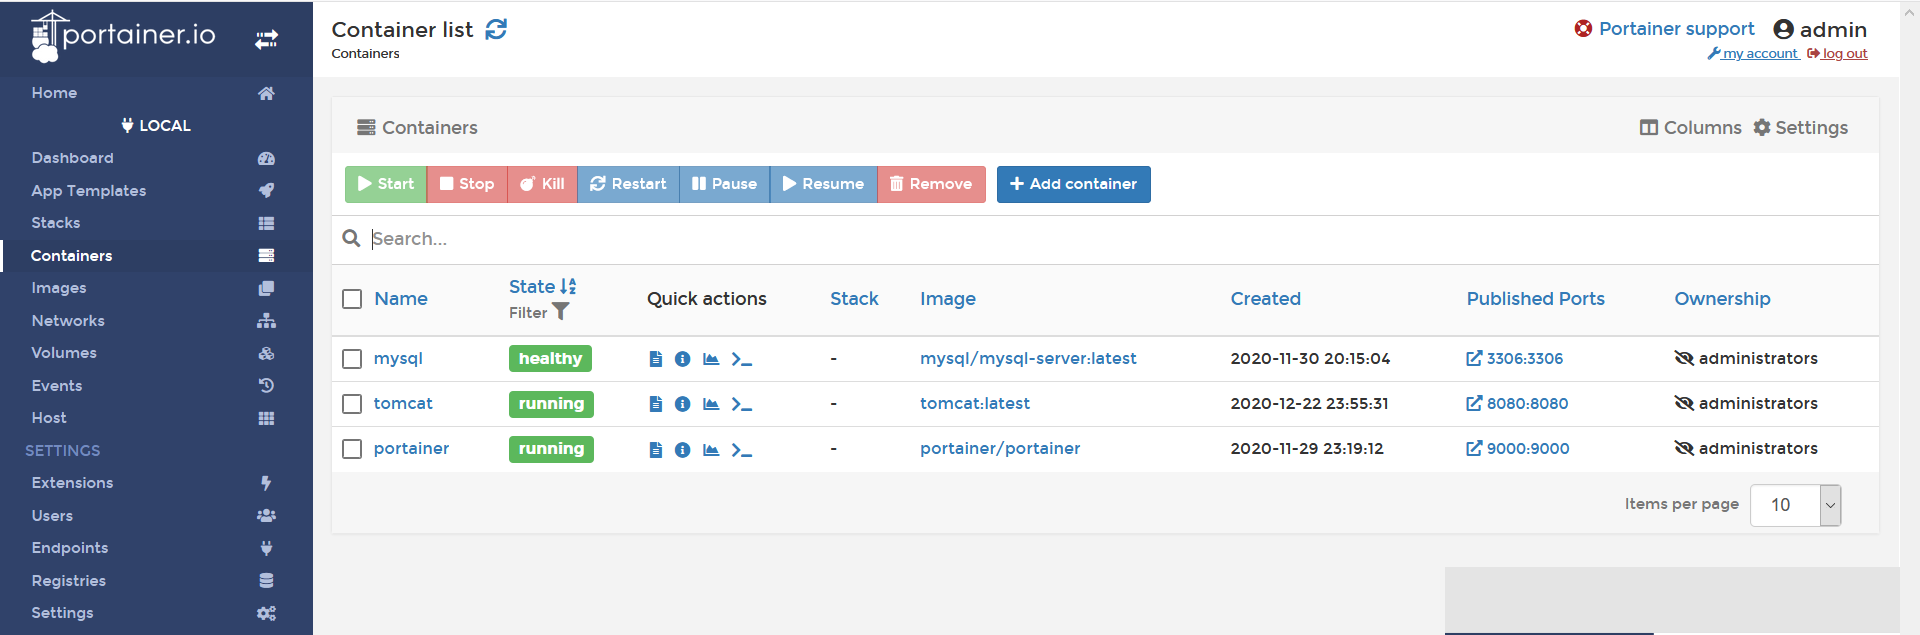Image resolution: width=1920 pixels, height=635 pixels.
Task: Sort containers by Image column
Action: pos(948,298)
